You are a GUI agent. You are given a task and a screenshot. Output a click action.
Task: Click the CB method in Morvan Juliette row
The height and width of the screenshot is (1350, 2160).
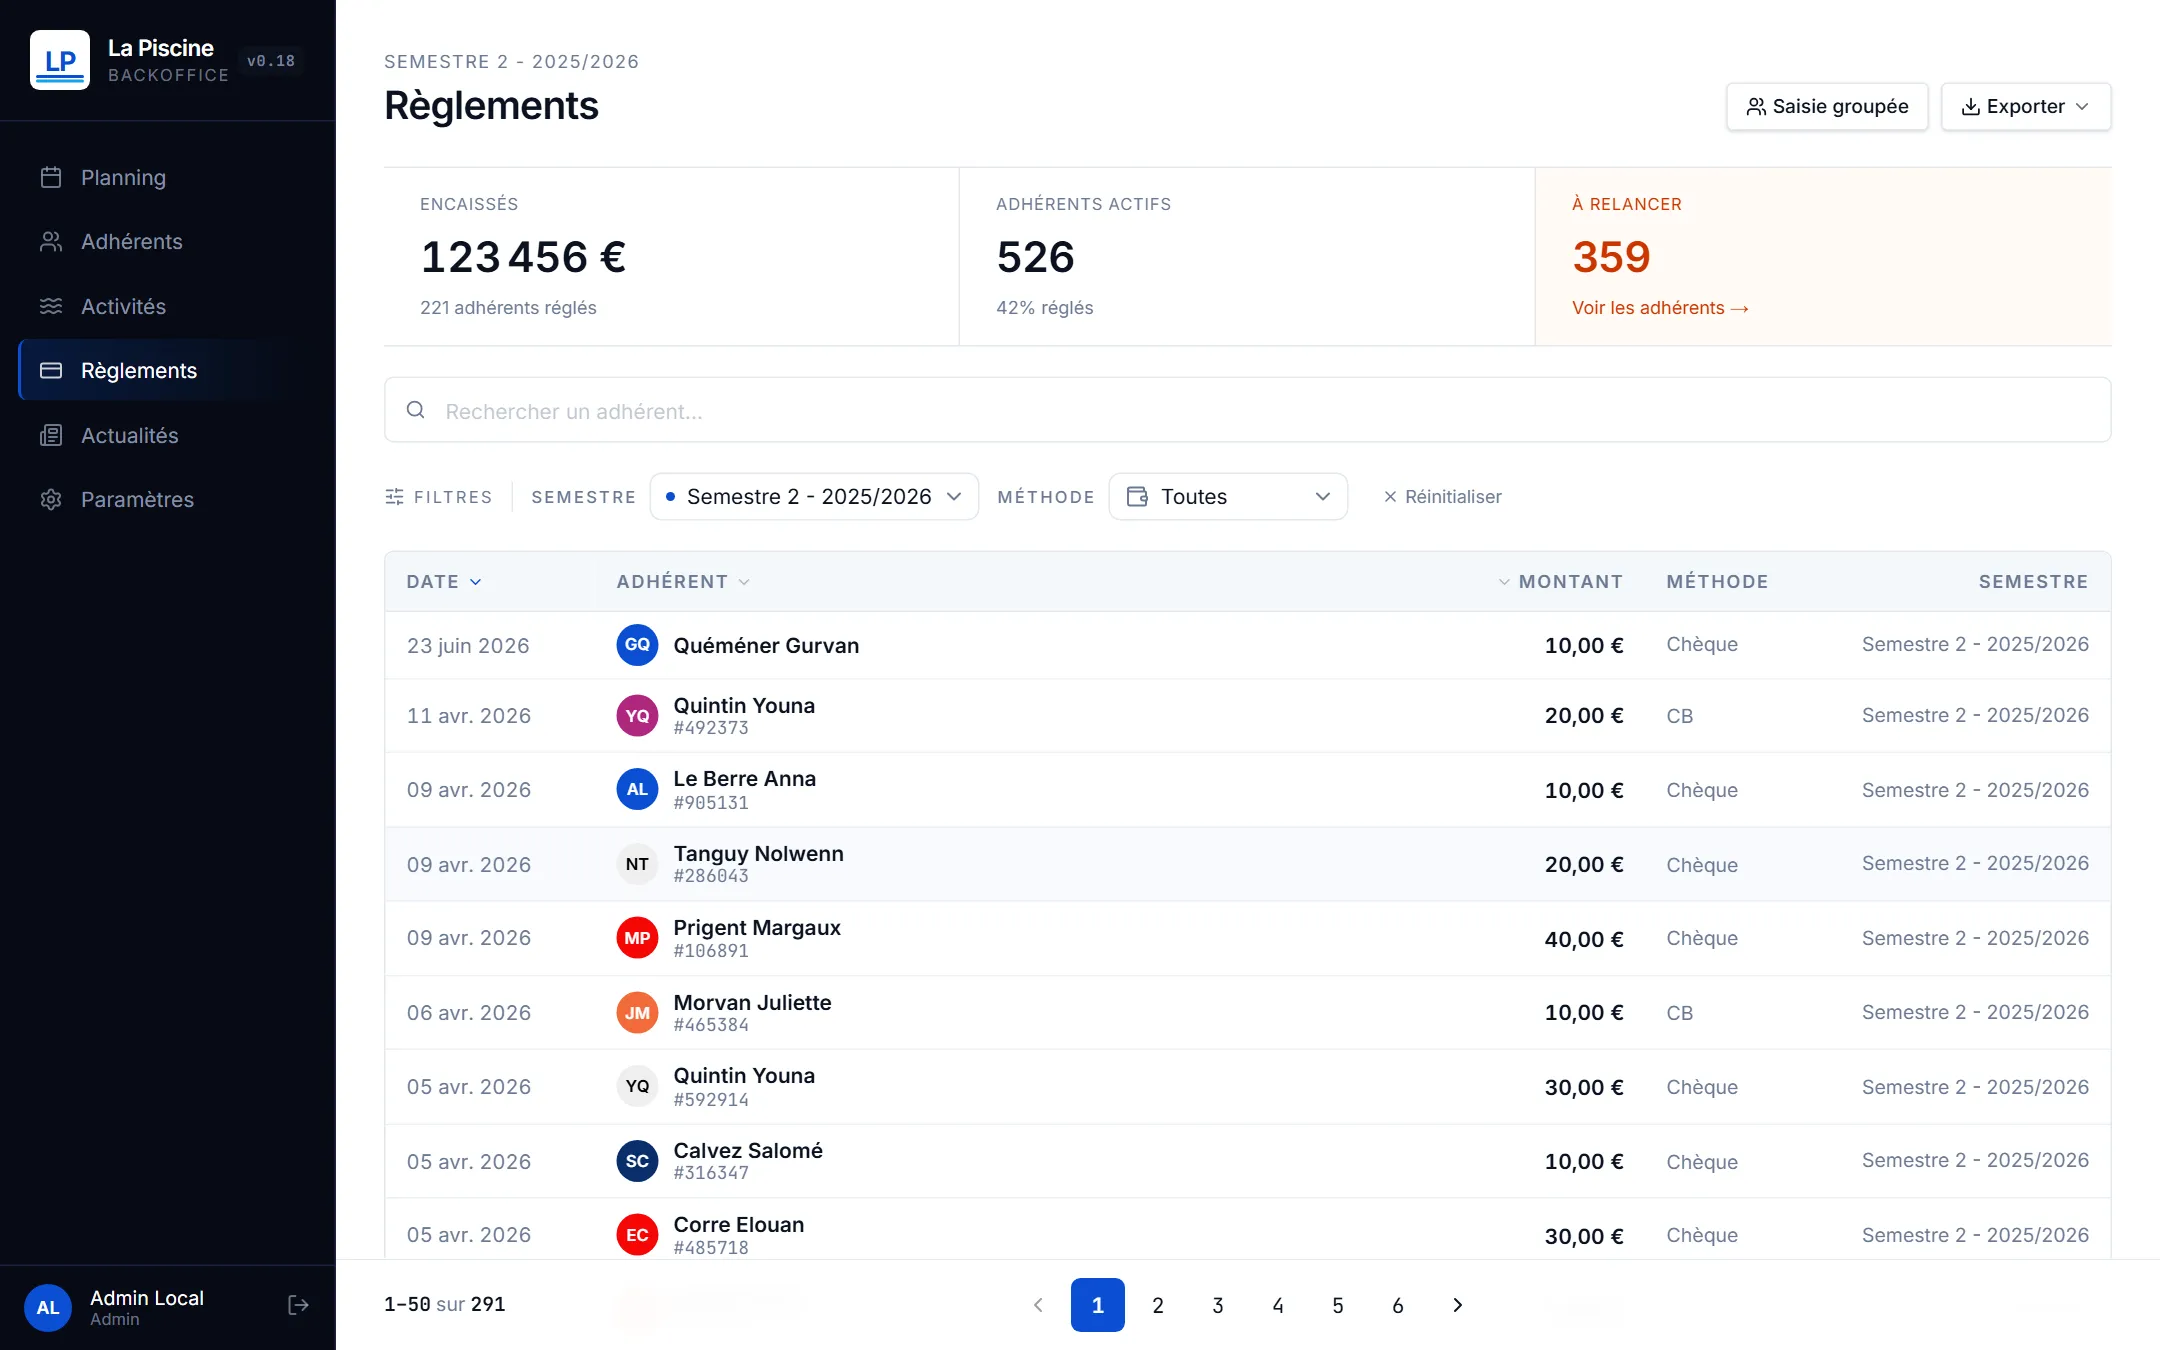pyautogui.click(x=1679, y=1013)
